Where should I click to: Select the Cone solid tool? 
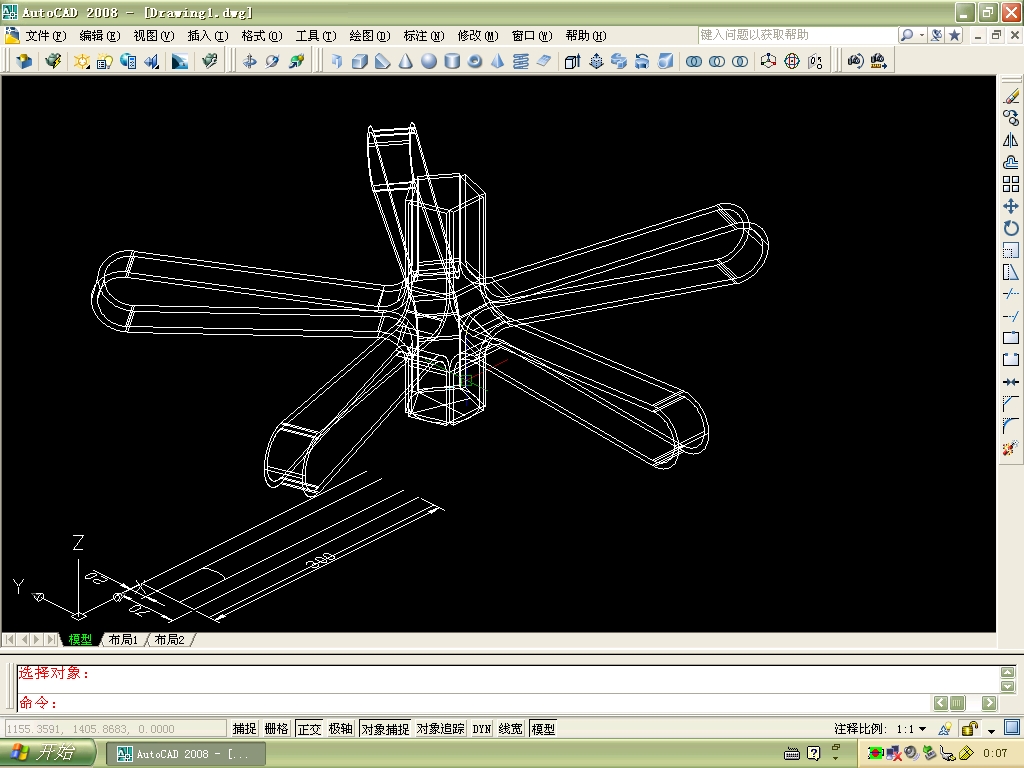406,61
